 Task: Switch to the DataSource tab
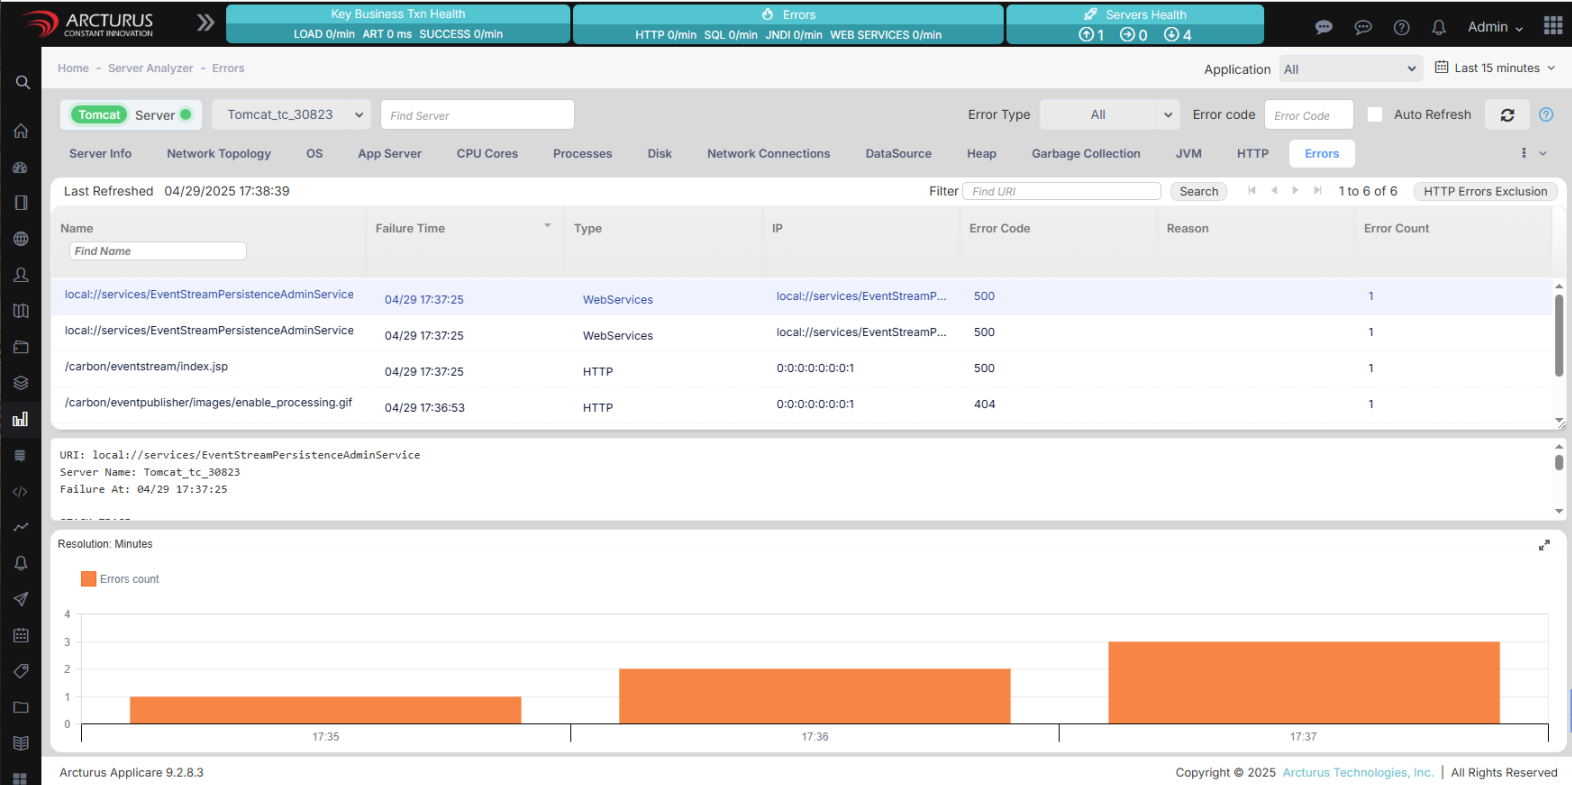coord(898,154)
